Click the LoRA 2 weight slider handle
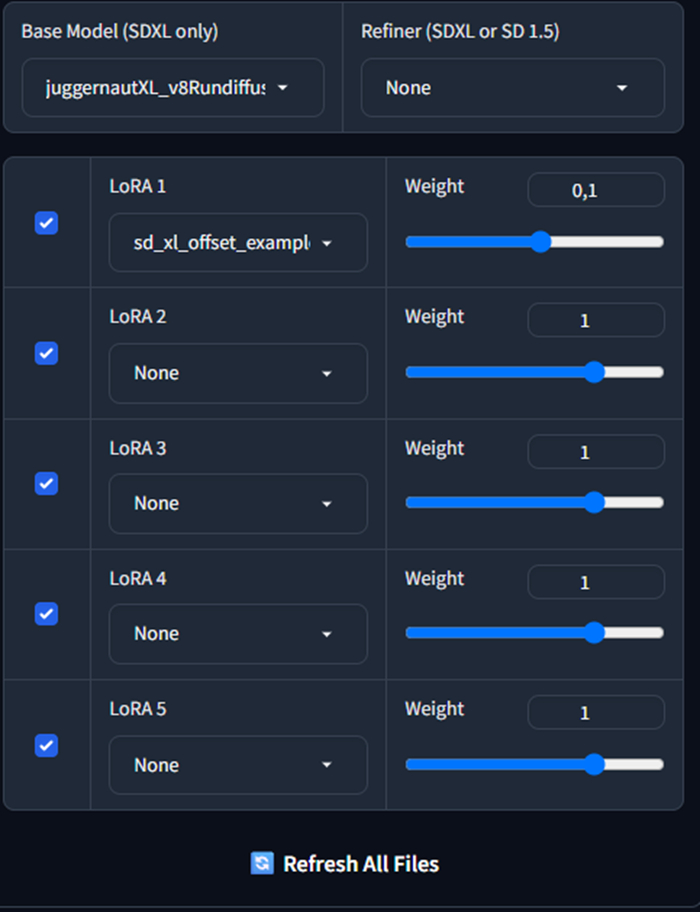 tap(594, 372)
